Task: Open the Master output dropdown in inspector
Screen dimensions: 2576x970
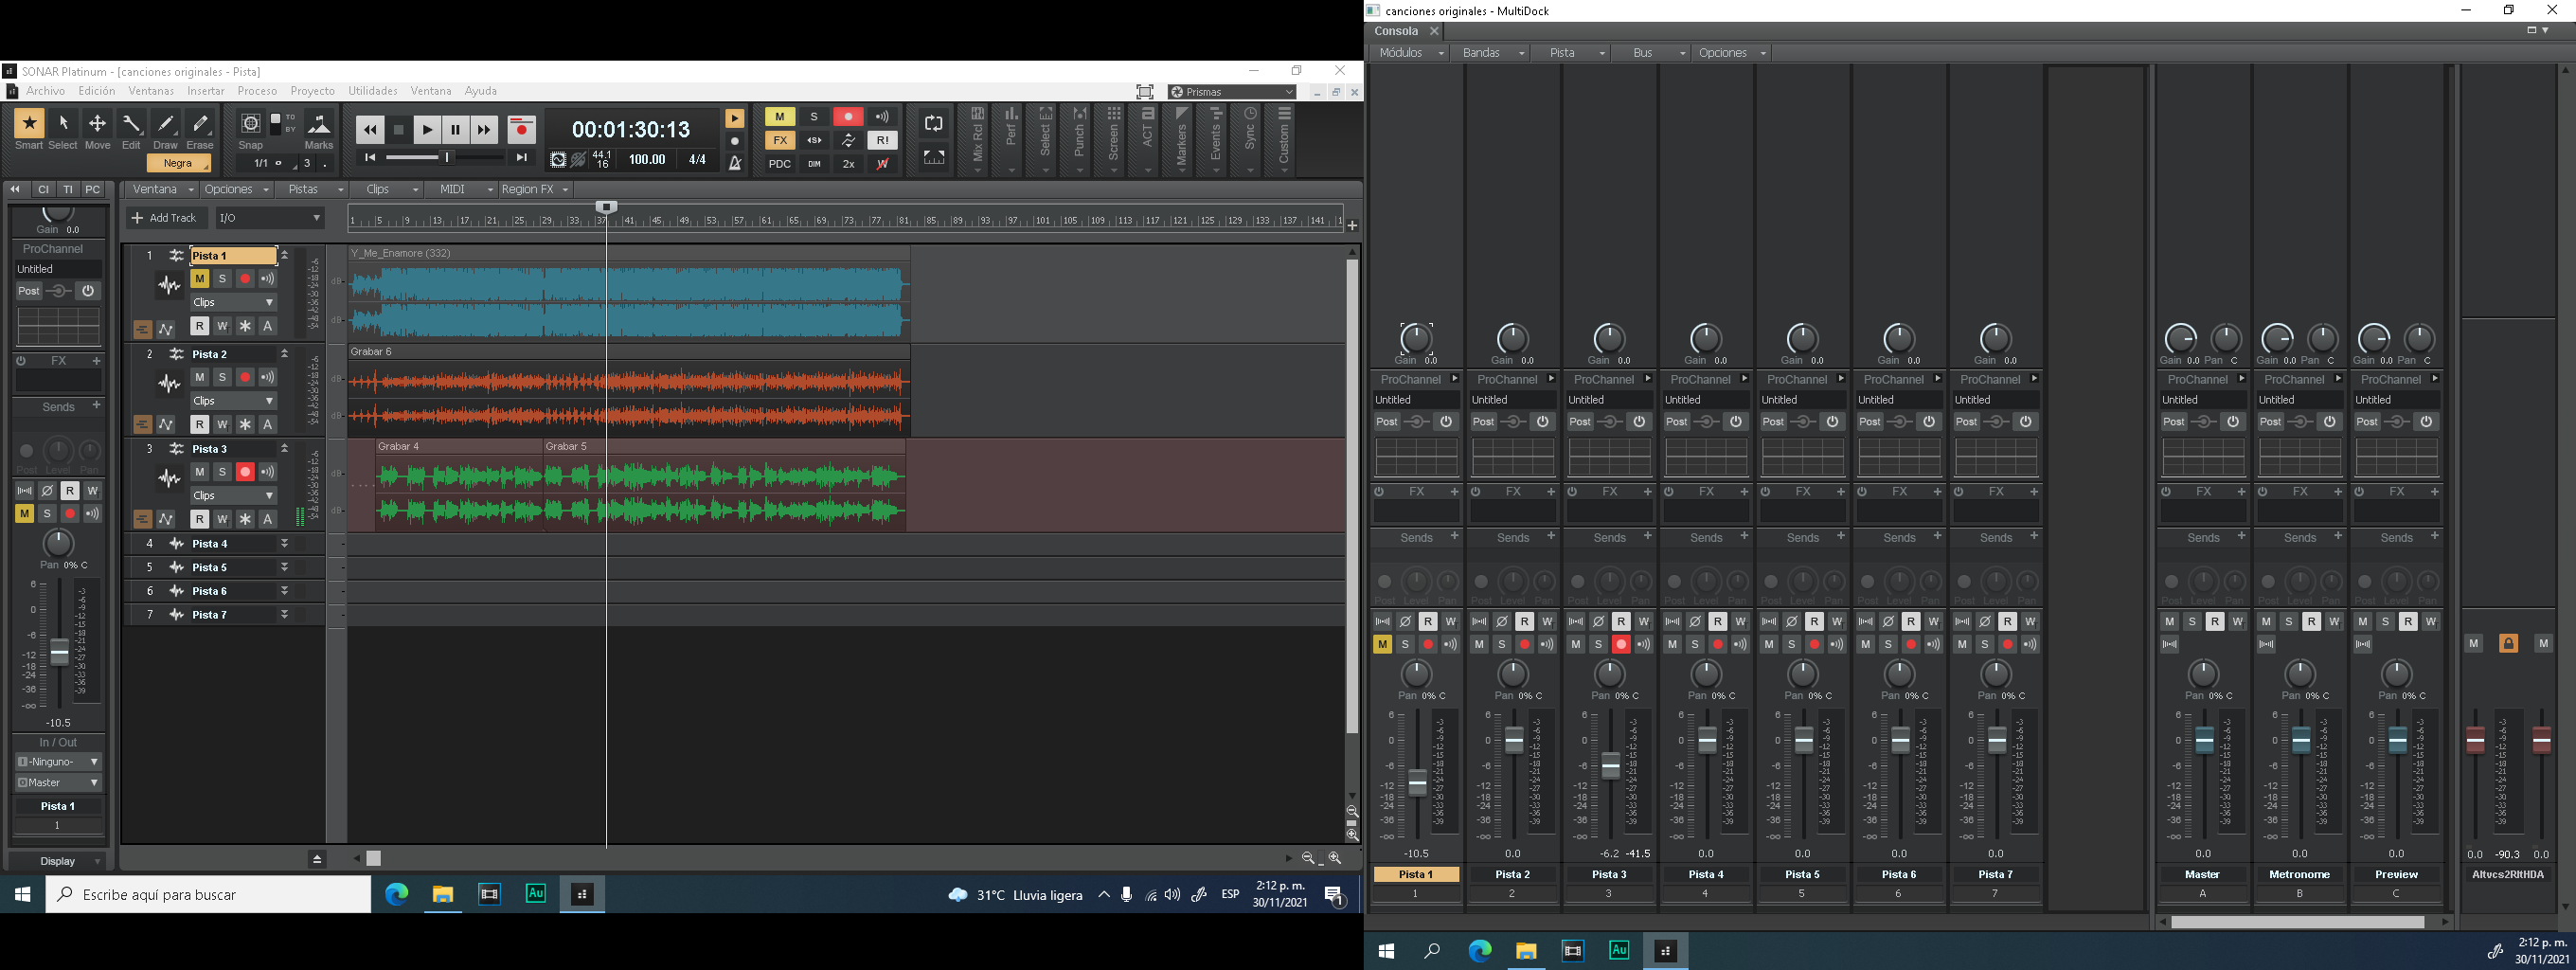Action: pyautogui.click(x=58, y=783)
